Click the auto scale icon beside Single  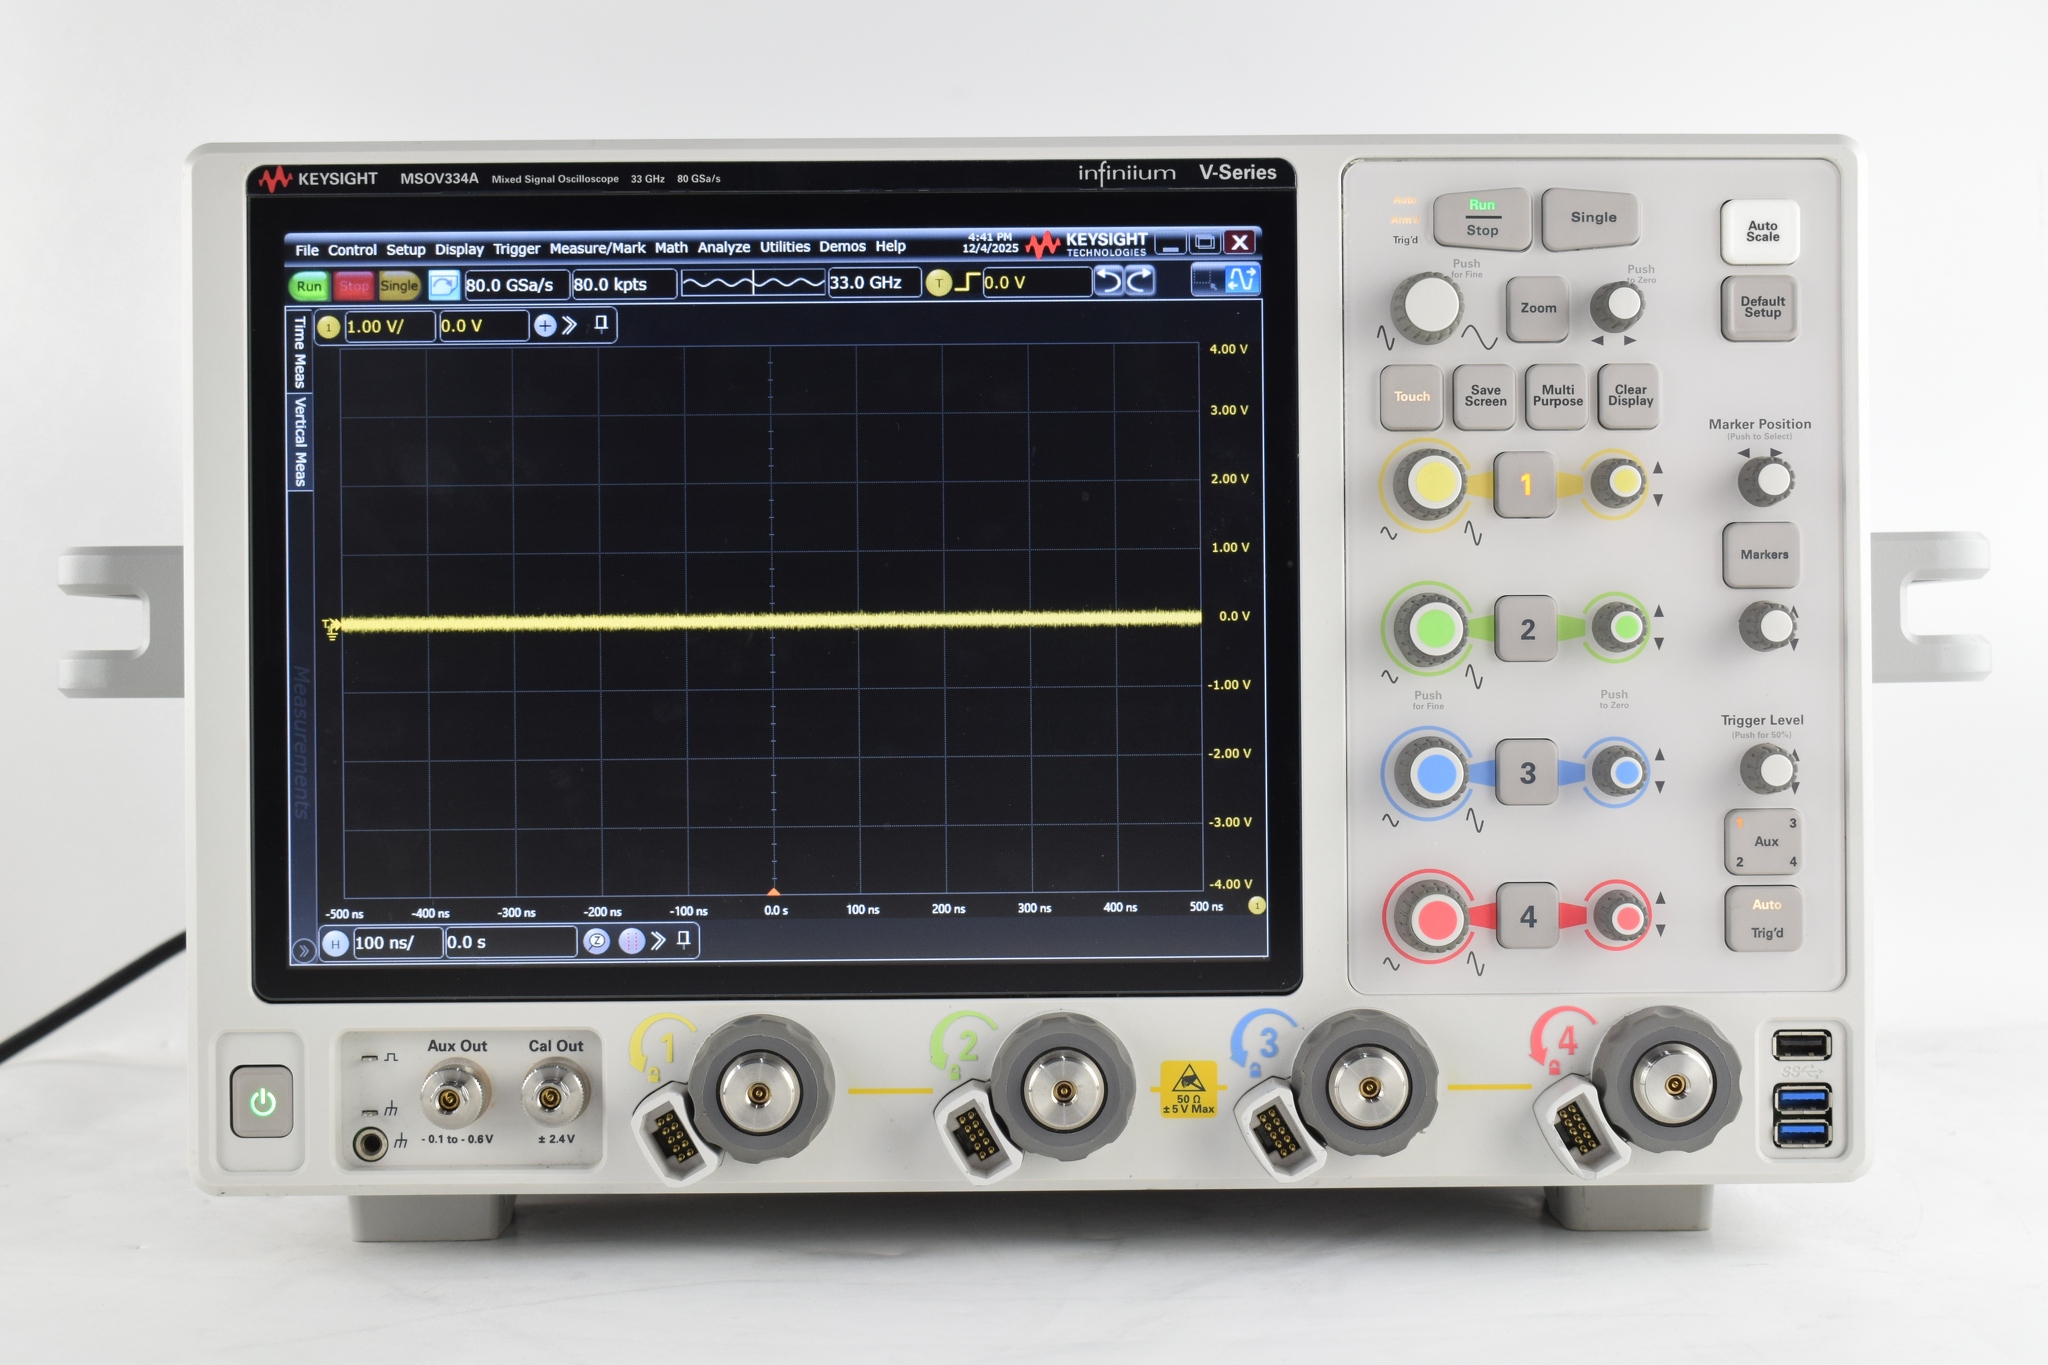[444, 285]
